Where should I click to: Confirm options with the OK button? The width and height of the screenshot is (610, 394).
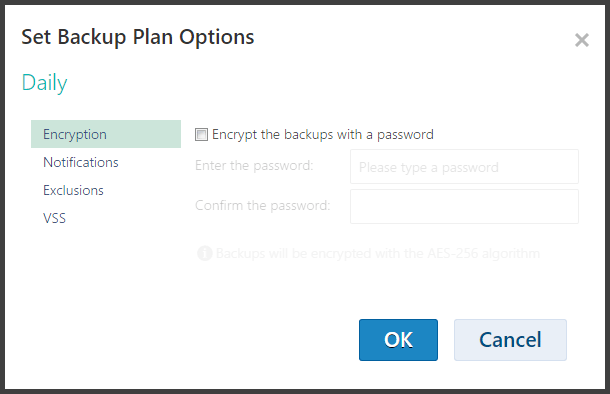tap(398, 340)
